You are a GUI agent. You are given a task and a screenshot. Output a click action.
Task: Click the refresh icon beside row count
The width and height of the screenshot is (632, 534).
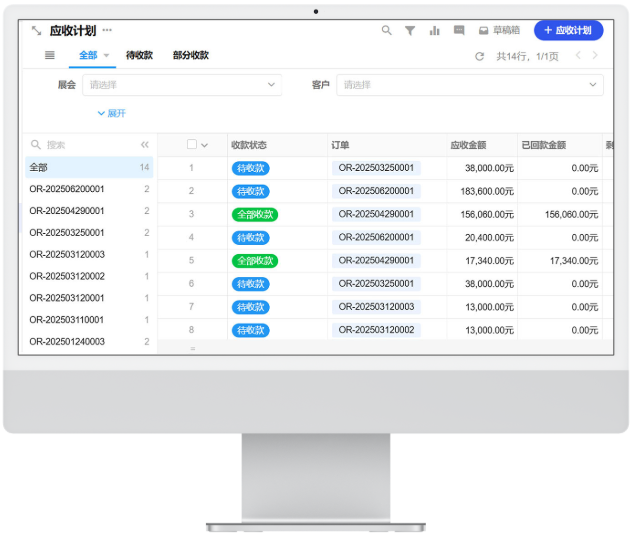[x=480, y=56]
